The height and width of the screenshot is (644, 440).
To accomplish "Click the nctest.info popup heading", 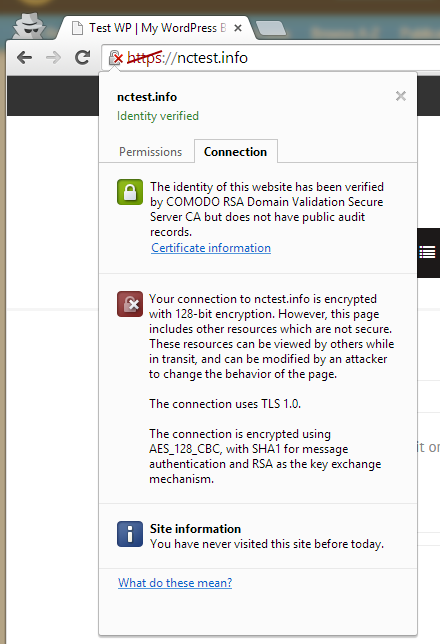I will [x=147, y=97].
